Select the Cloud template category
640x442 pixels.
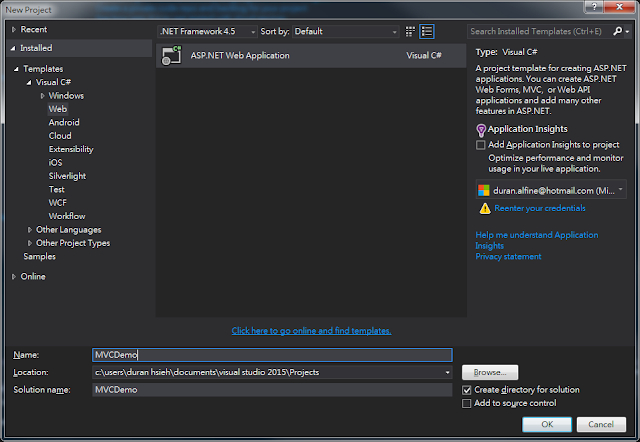tap(60, 136)
